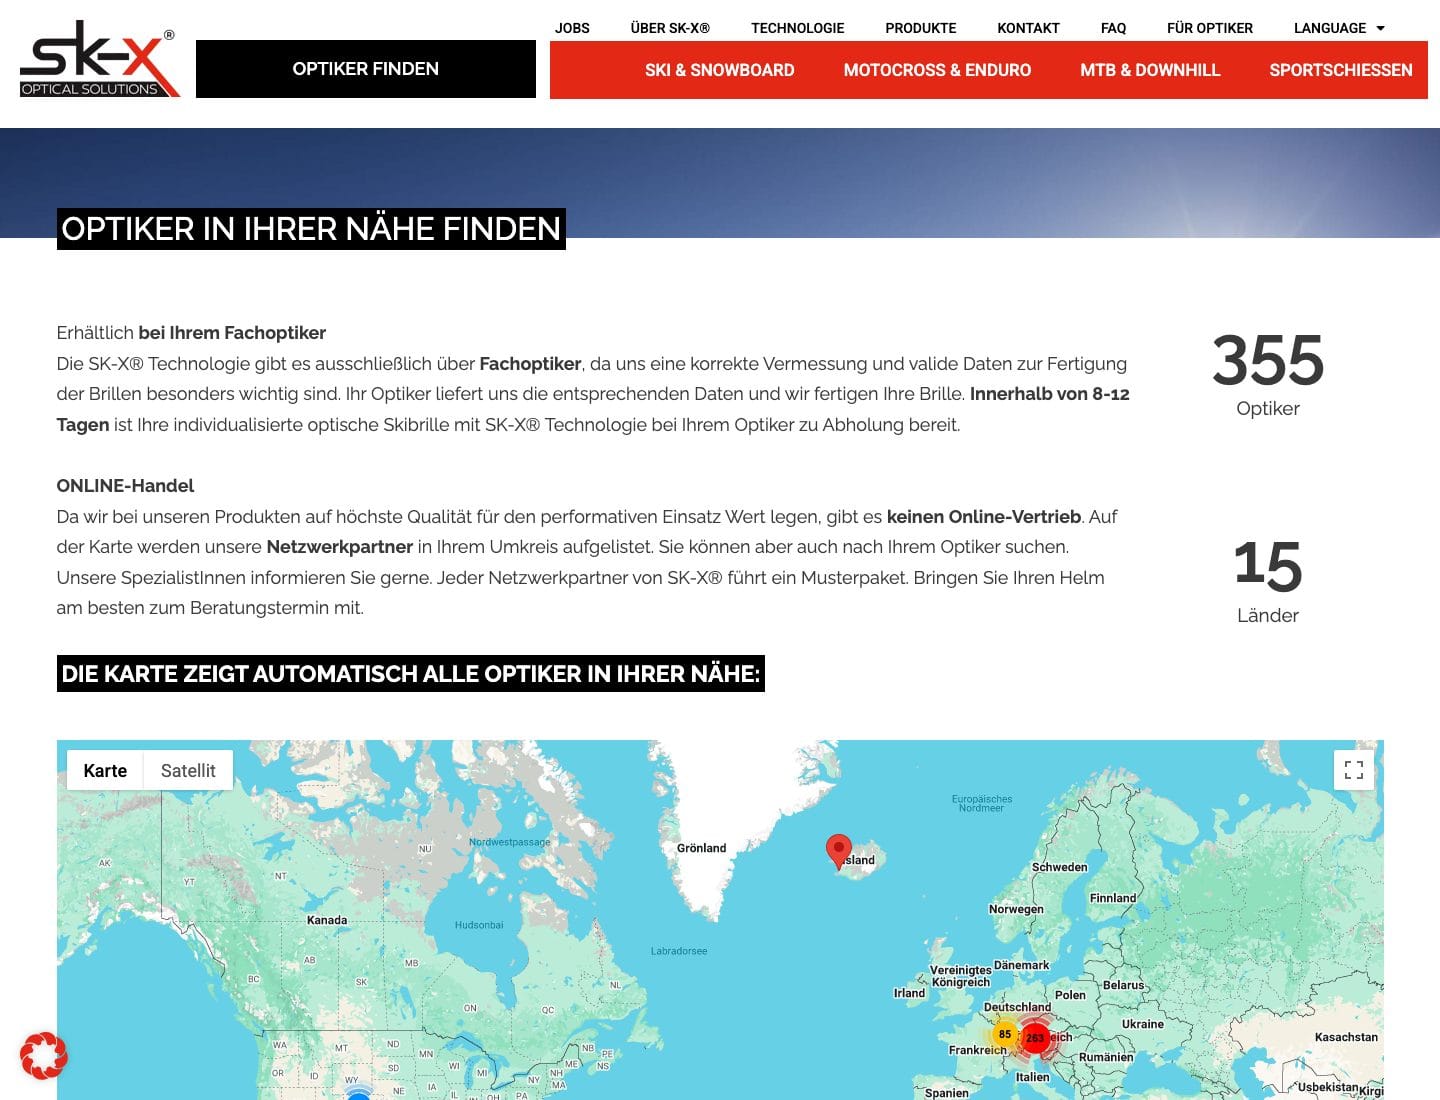
Task: Click 'DIE KARTE ZEIGT AUTOMATISCH' heading
Action: [411, 674]
